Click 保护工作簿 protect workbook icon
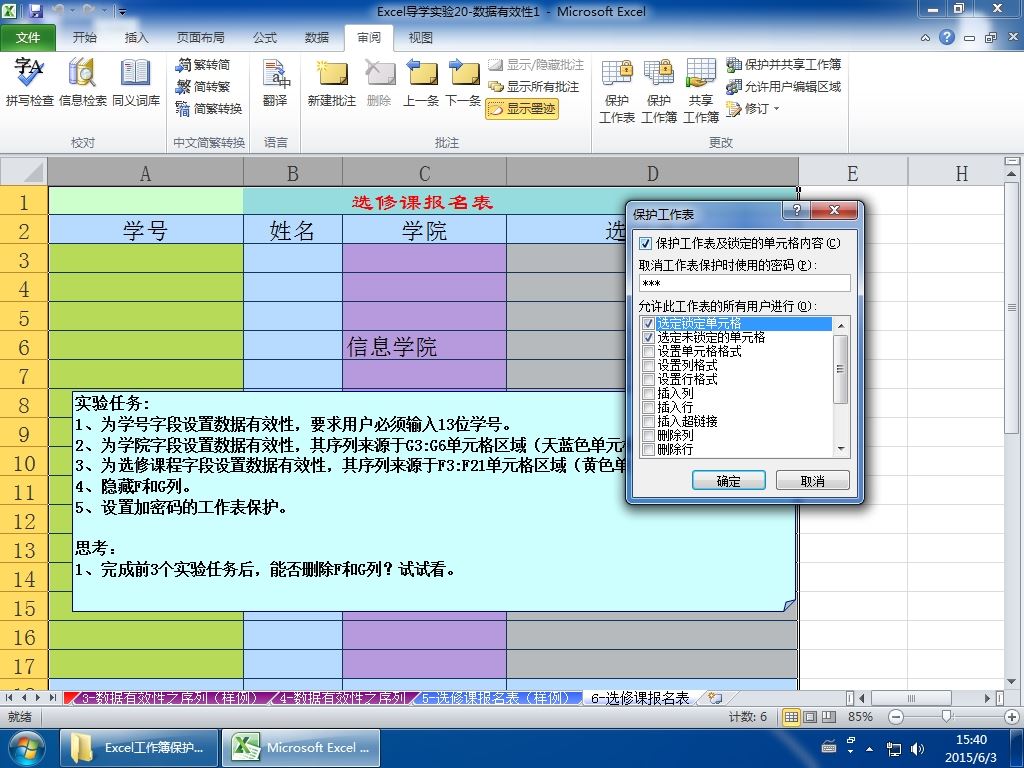Screen dimensions: 1024x768 coord(659,90)
